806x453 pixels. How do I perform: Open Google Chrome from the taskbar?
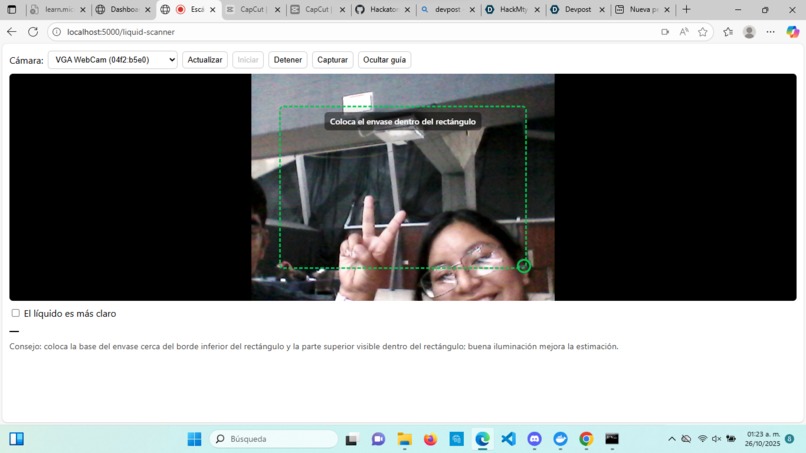tap(586, 439)
